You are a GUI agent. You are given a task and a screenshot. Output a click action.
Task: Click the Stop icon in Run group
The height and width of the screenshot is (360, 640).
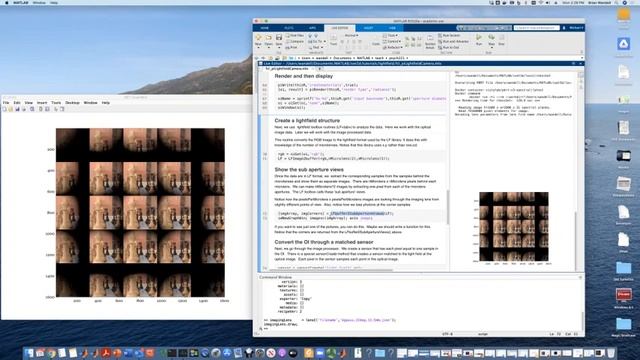[502, 37]
